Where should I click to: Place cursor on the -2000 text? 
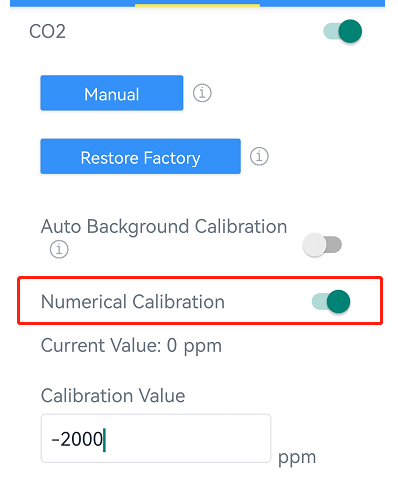click(x=77, y=439)
